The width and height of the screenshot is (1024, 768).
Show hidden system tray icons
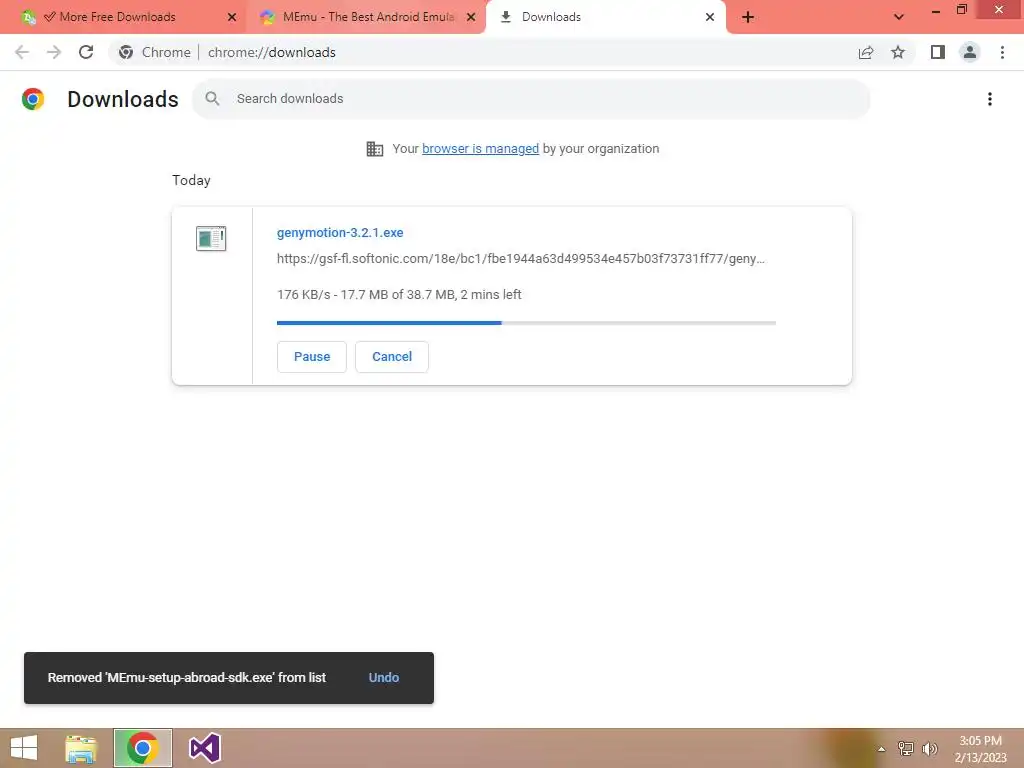(x=882, y=749)
